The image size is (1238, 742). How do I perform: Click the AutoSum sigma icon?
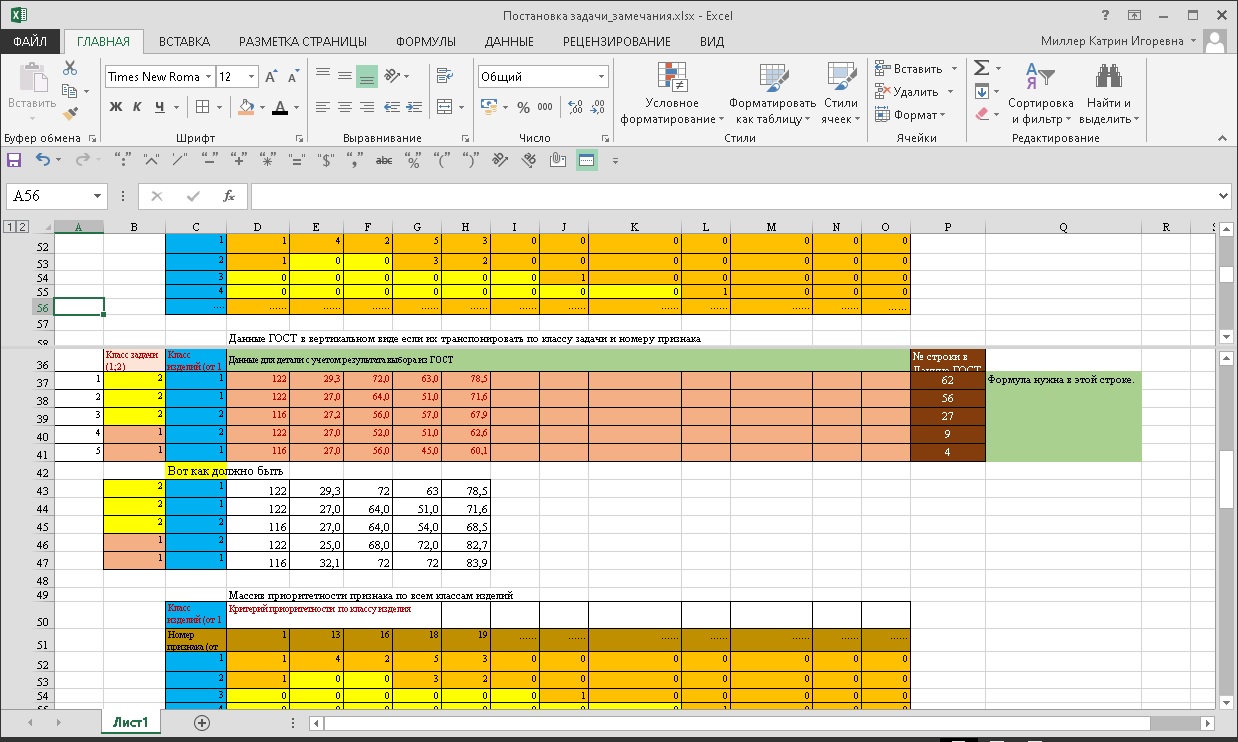pyautogui.click(x=981, y=68)
